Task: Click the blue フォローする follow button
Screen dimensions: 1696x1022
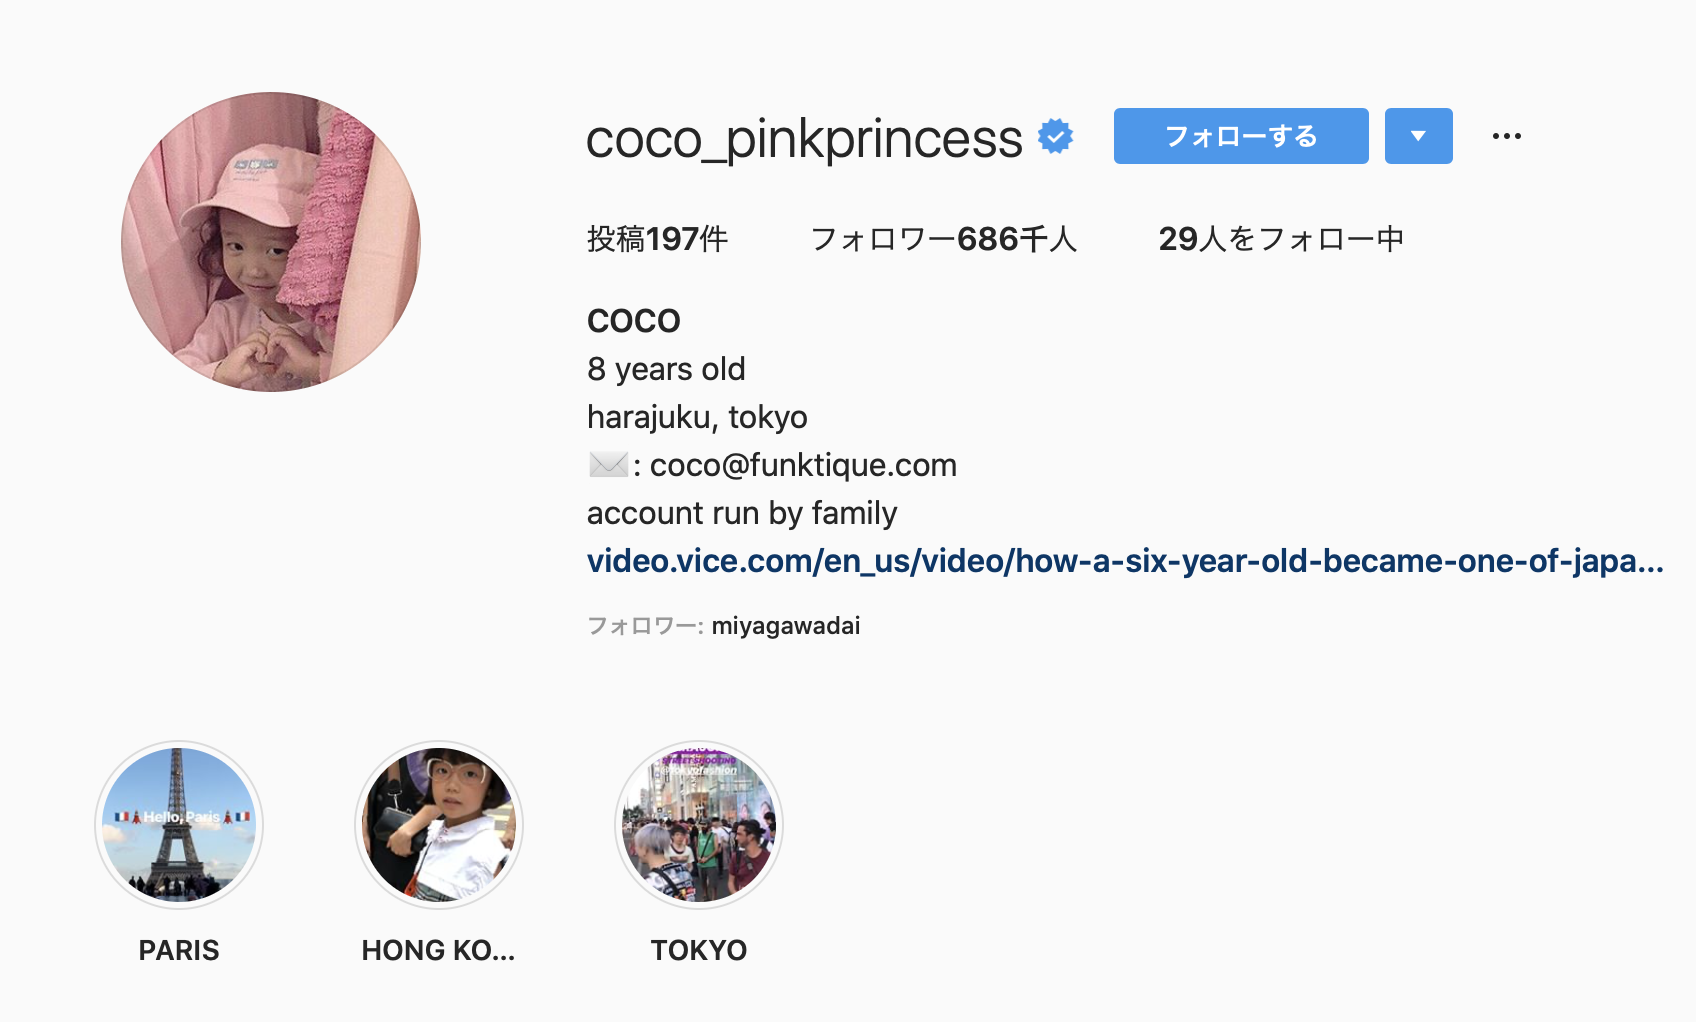Action: point(1241,136)
